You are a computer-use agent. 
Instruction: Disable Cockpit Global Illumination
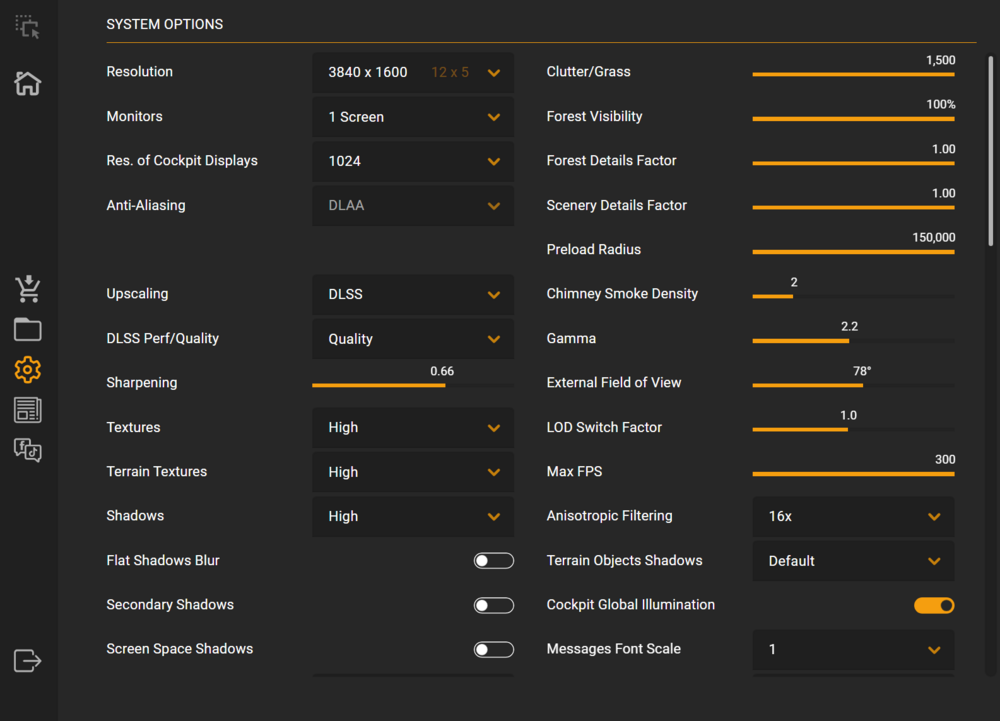(934, 605)
